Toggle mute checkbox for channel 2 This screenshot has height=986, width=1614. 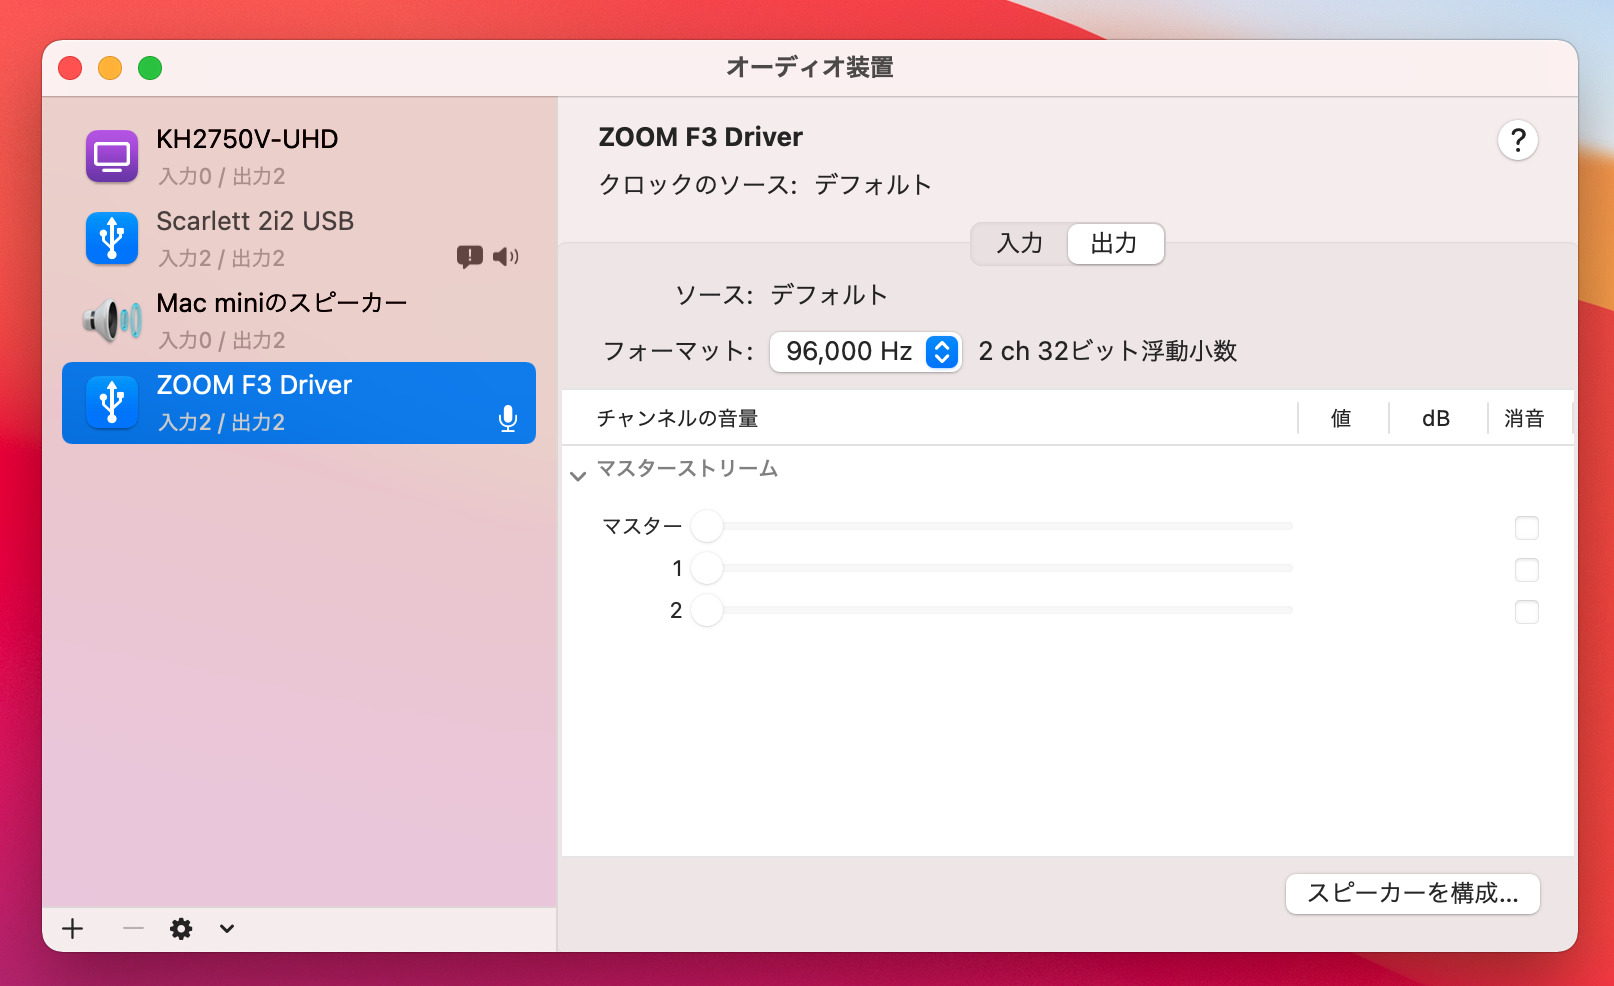click(1527, 611)
